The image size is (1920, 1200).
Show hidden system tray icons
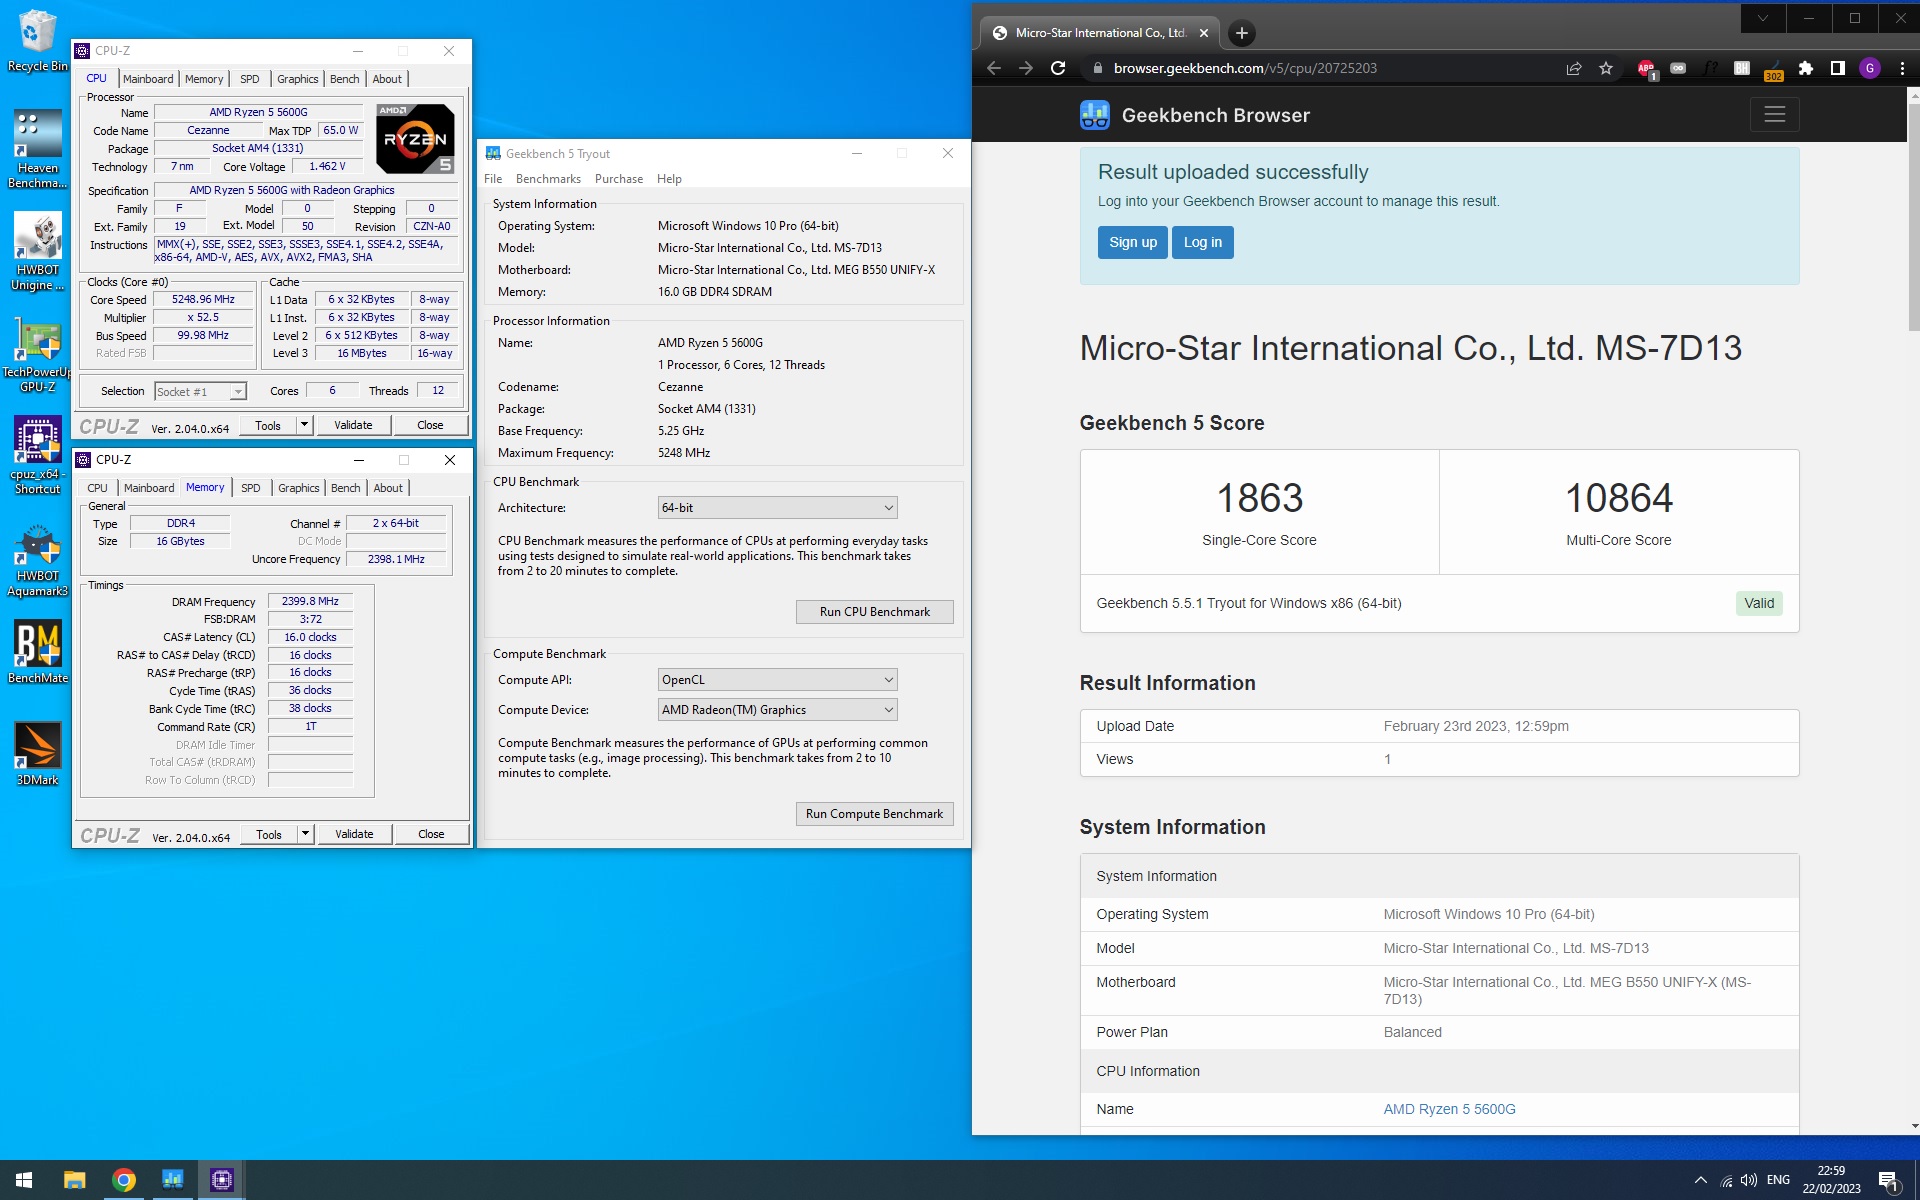(1701, 1180)
